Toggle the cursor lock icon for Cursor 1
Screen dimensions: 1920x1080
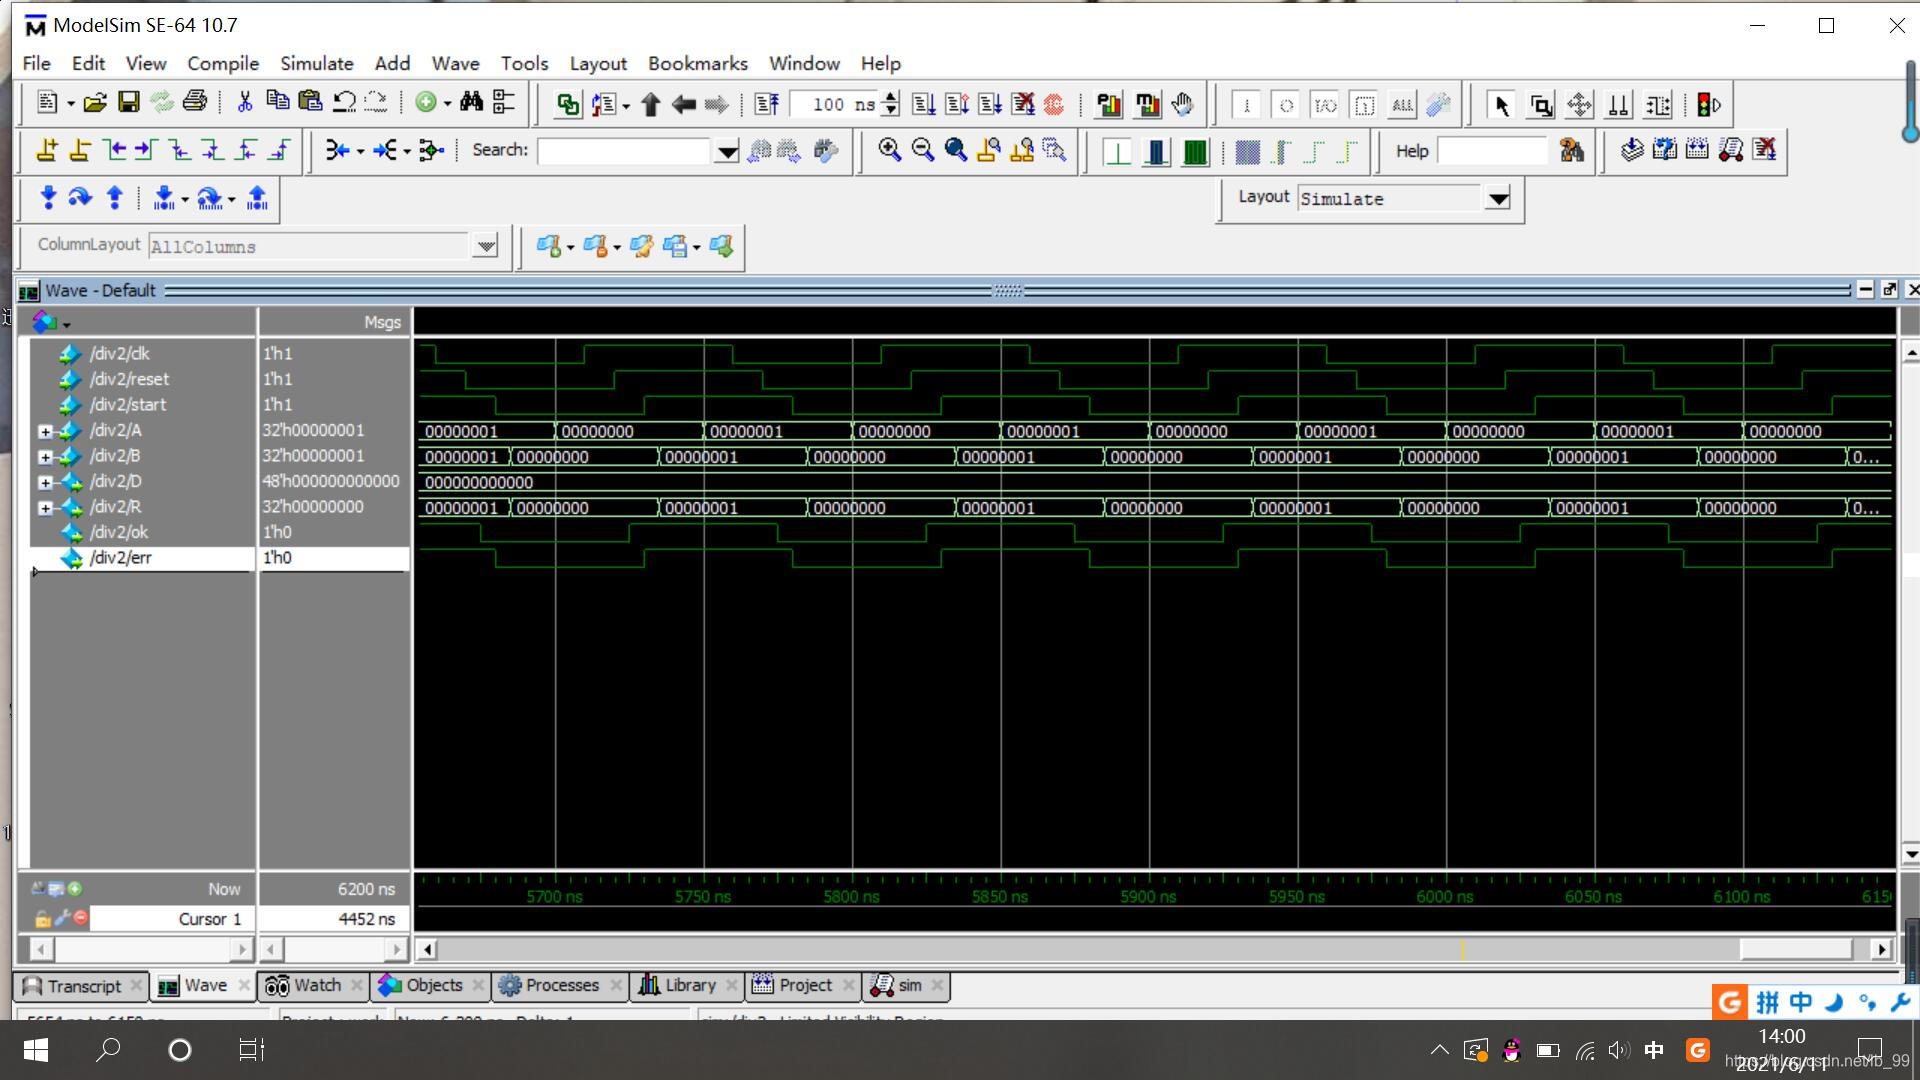42,918
